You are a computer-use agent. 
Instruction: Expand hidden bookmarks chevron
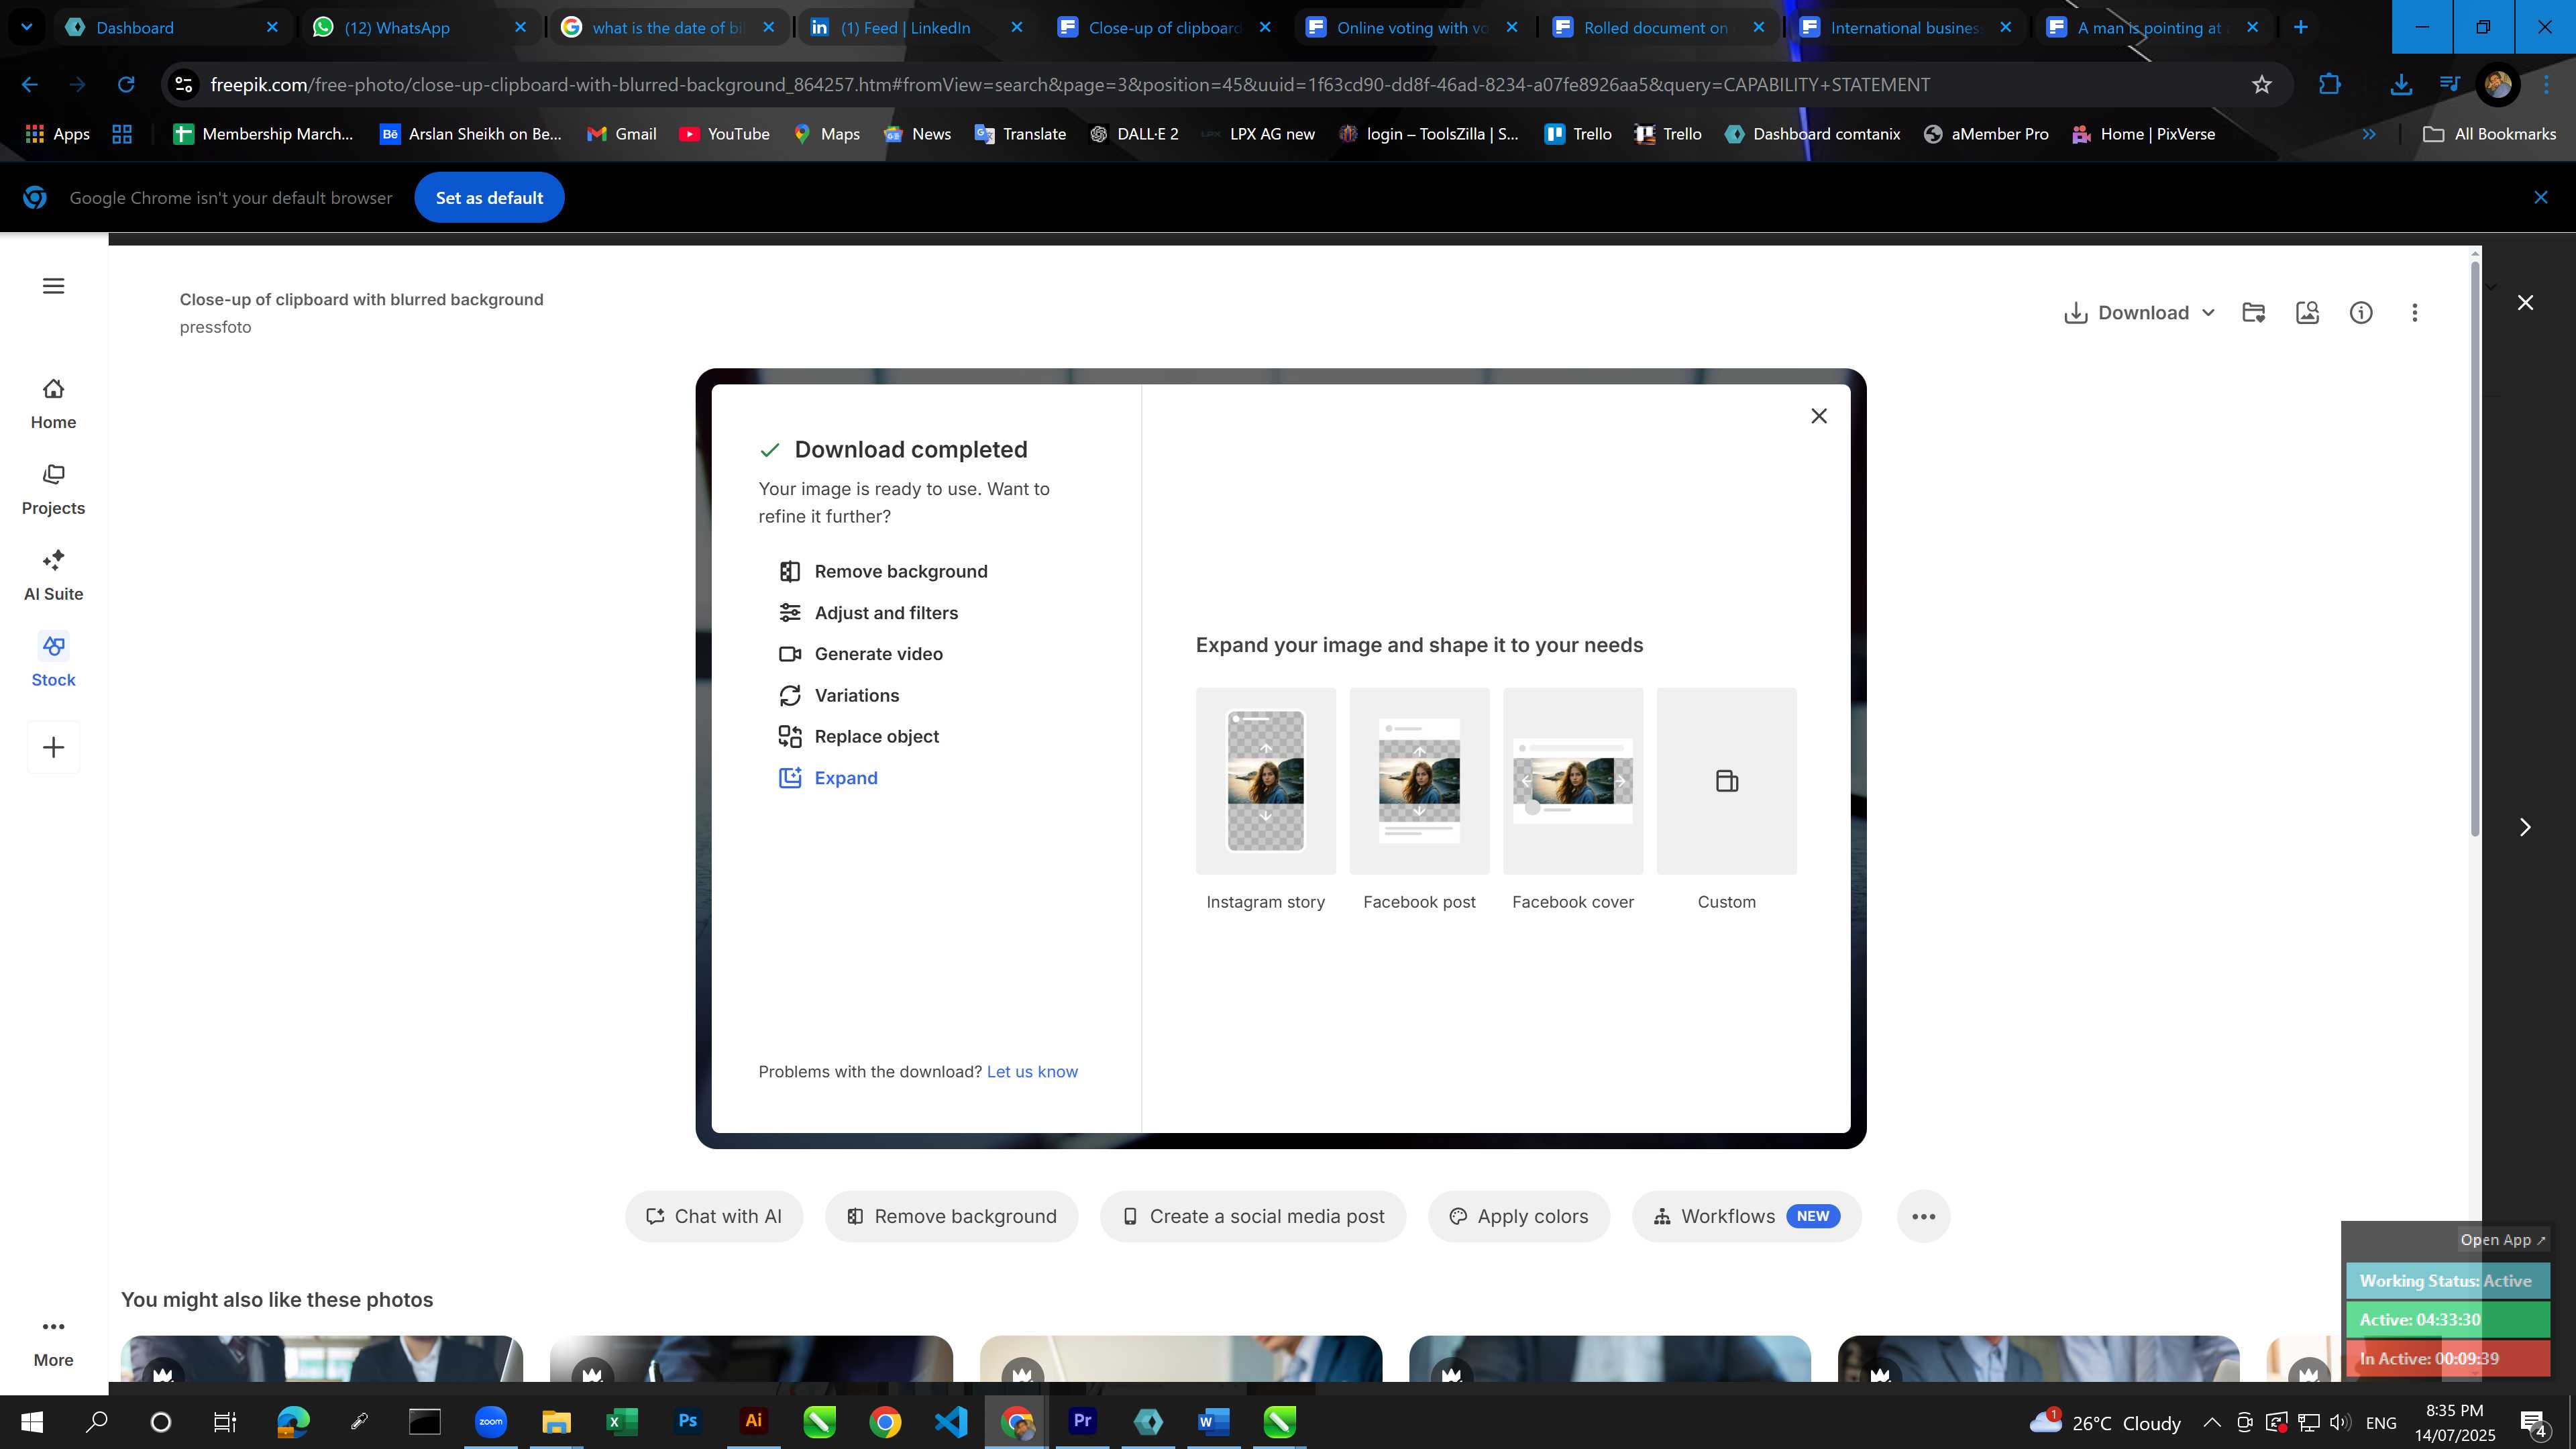click(2369, 134)
